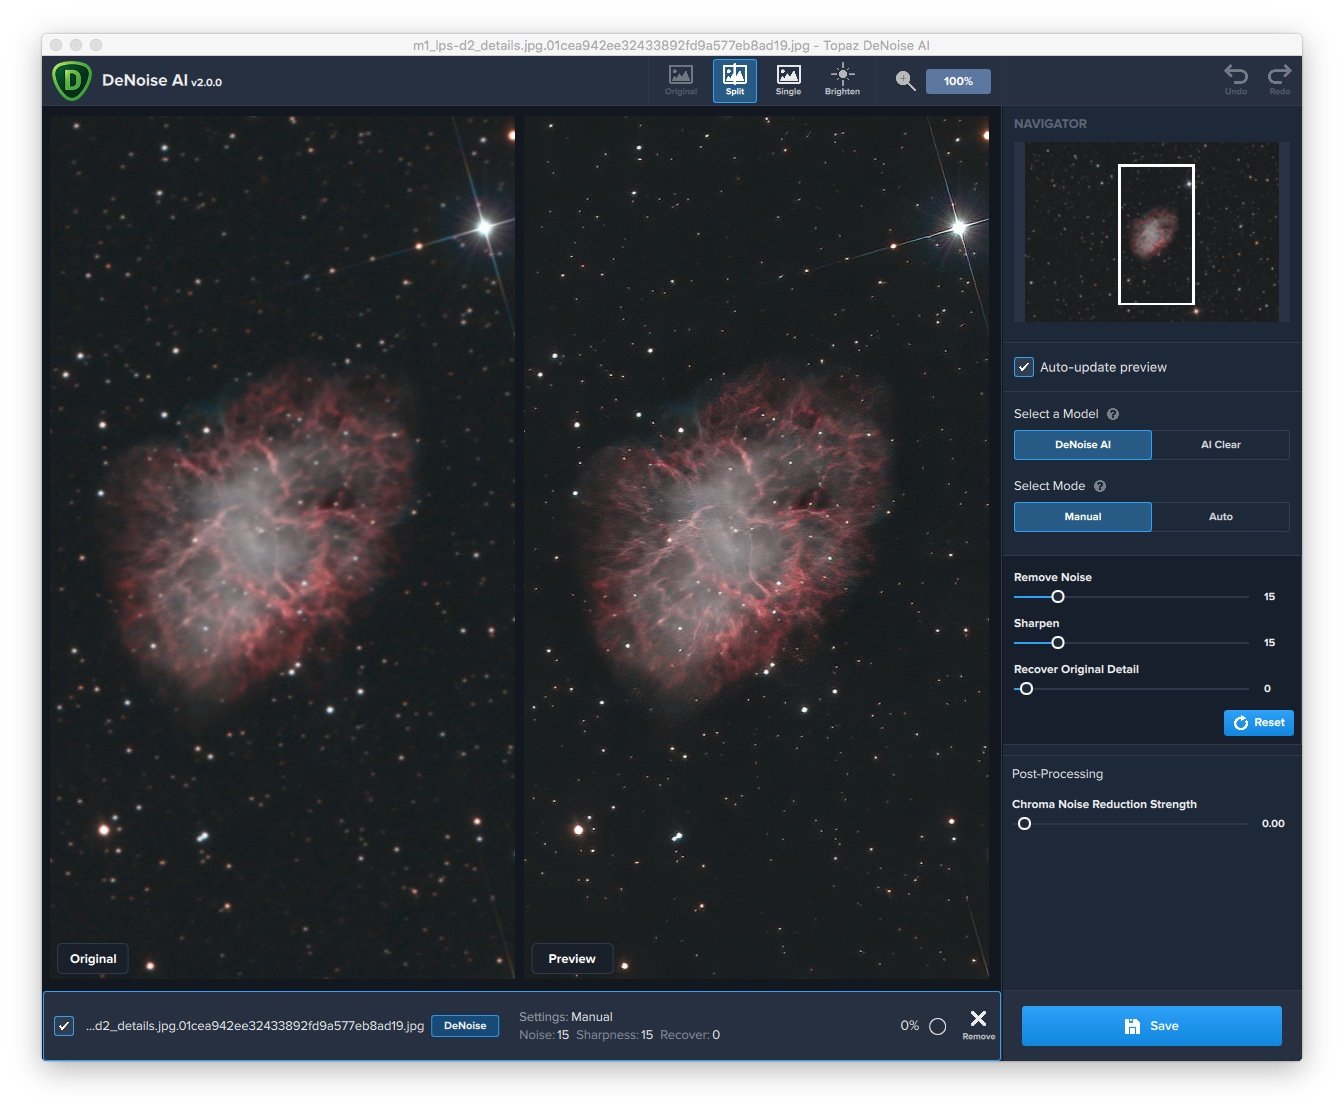The width and height of the screenshot is (1344, 1111).
Task: Toggle the image file row checkbox
Action: 64,1026
